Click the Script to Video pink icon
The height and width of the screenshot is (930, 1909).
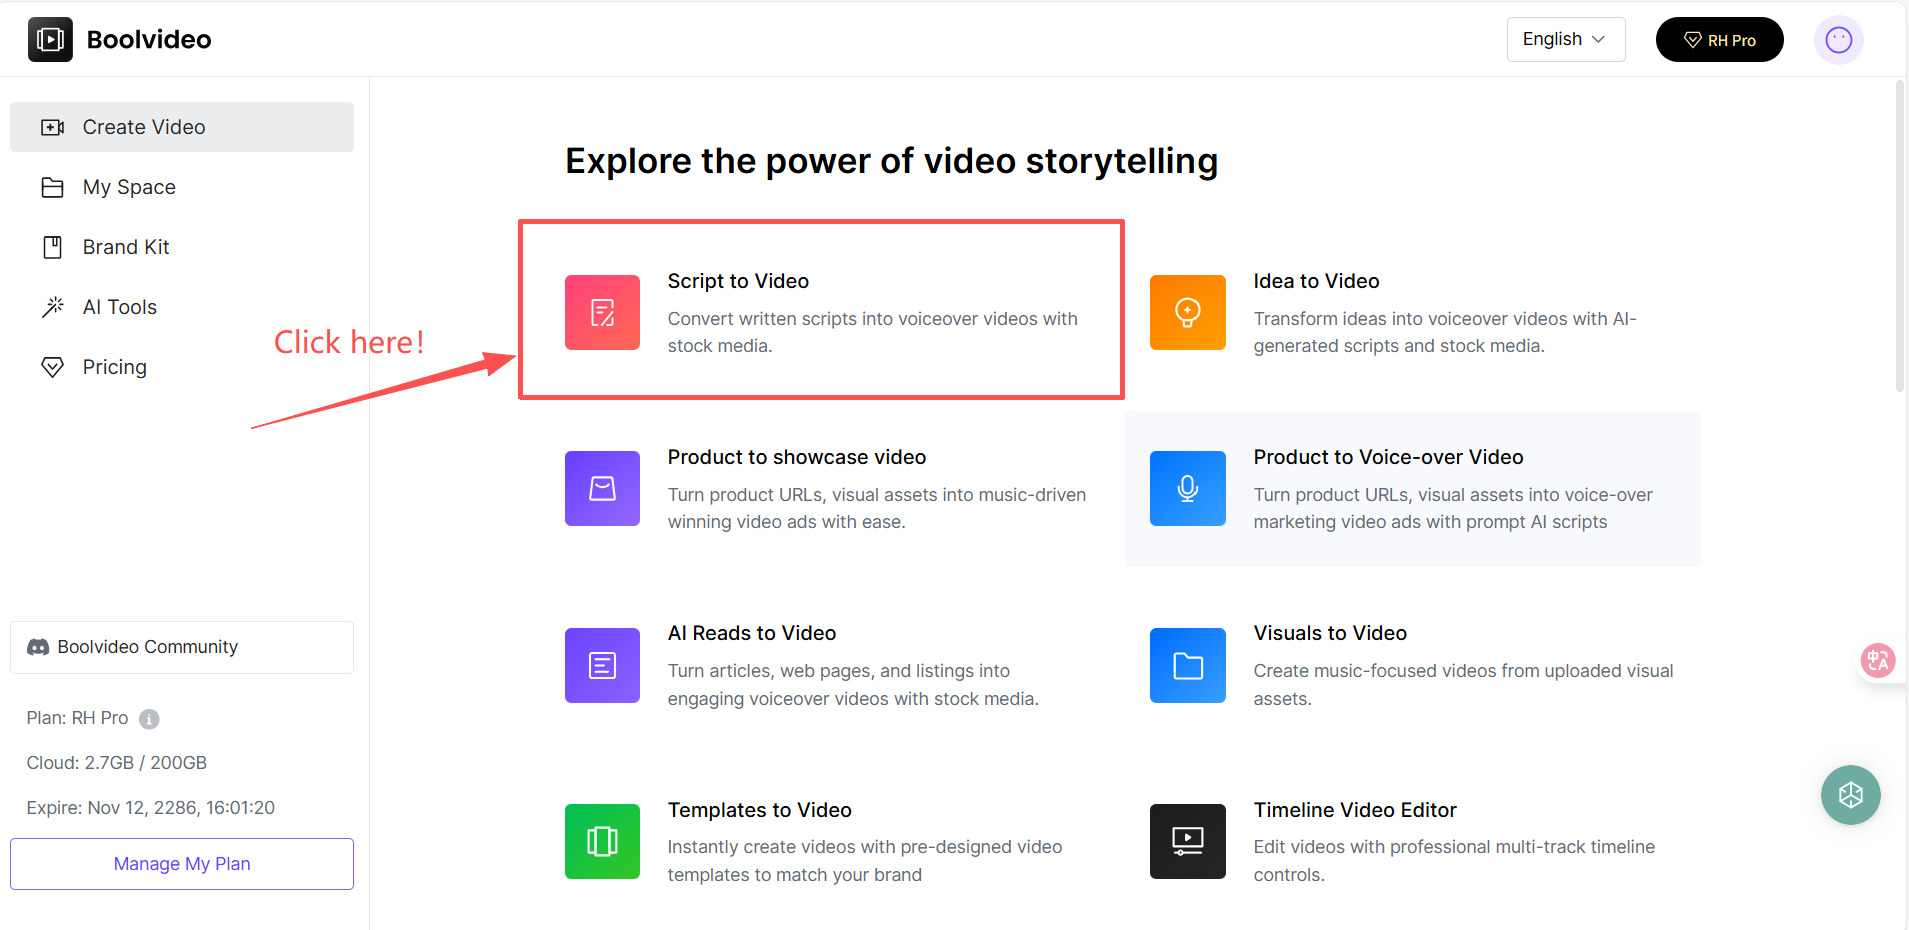pos(602,312)
